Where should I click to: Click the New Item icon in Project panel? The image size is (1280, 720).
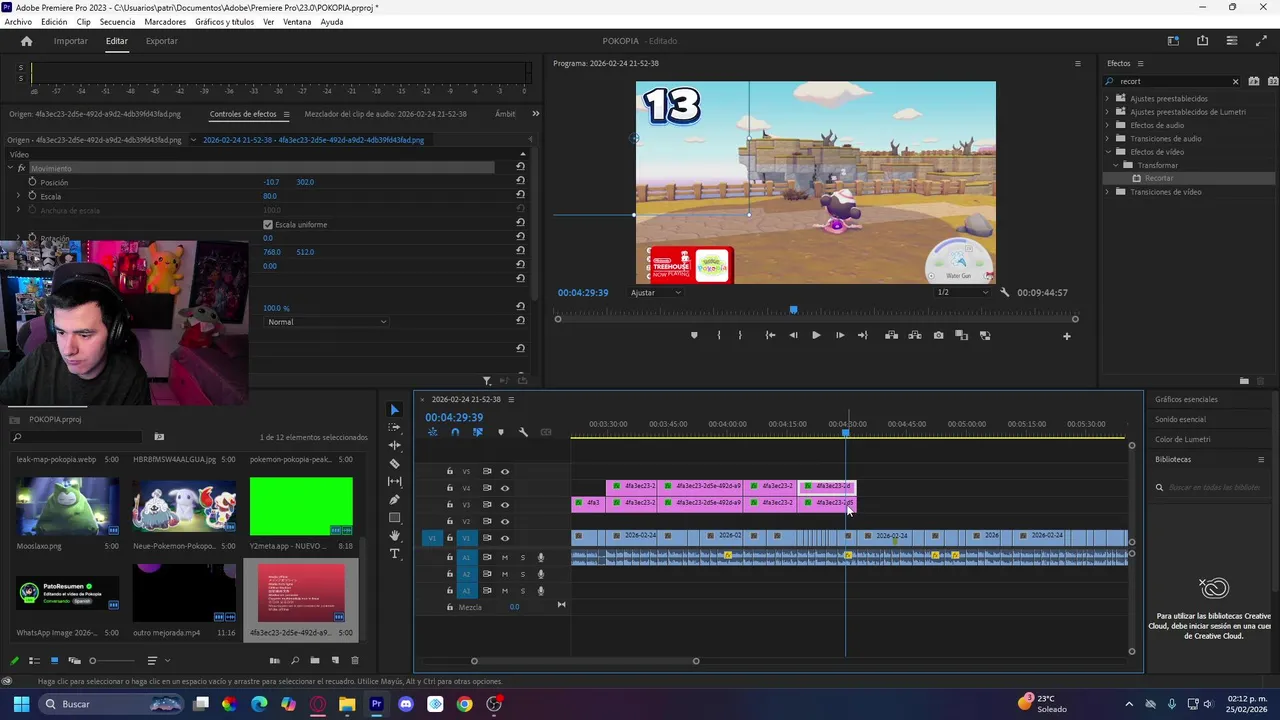coord(335,660)
